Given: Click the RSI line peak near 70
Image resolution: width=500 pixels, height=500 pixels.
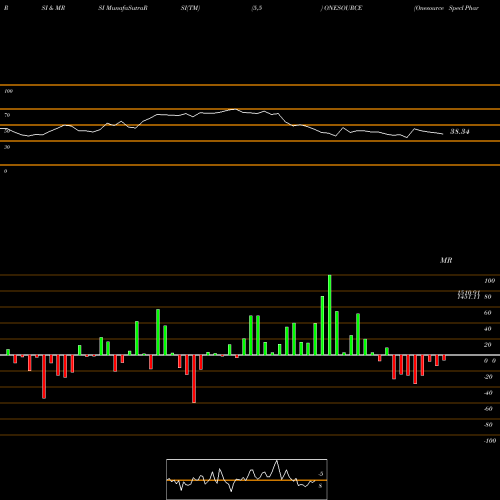Looking at the screenshot, I should coord(234,109).
